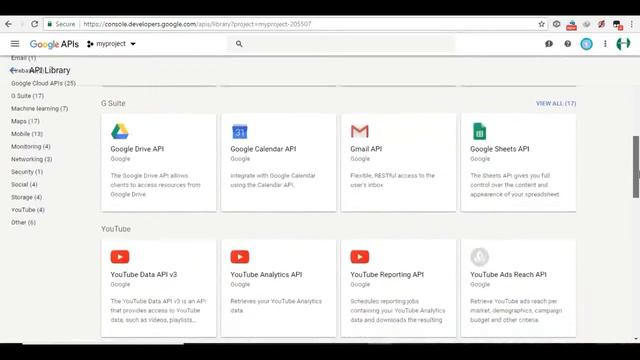Click the Google Drive triangle icon
The width and height of the screenshot is (640, 360).
pos(120,131)
